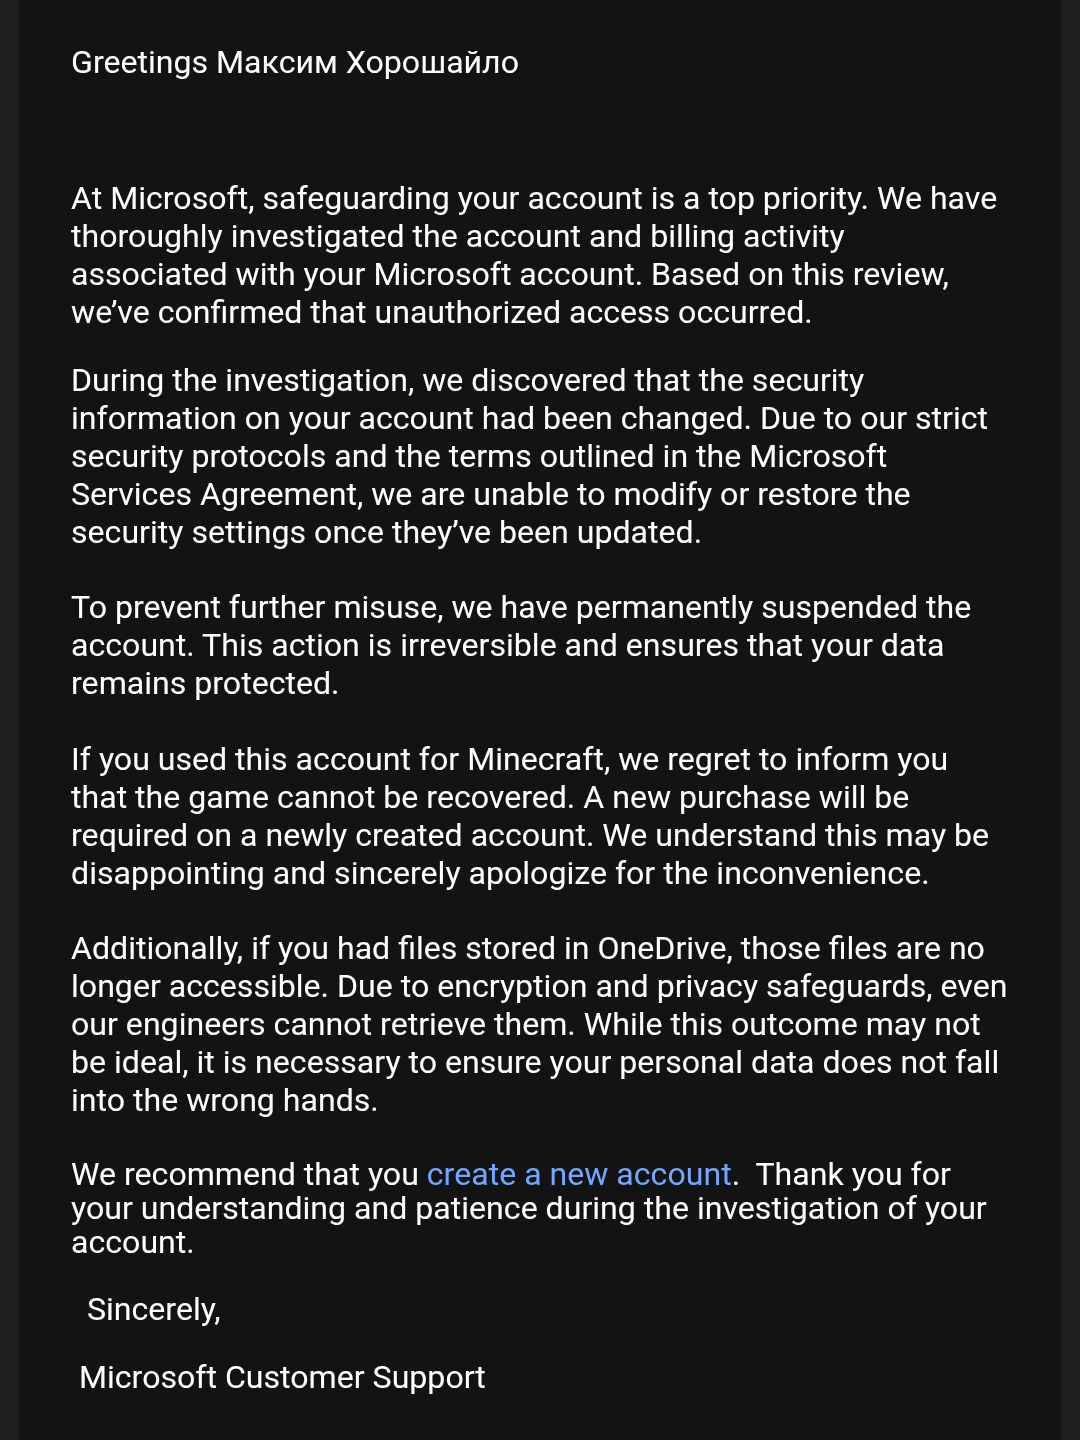
Task: Click the 'Sincerely,' closing line
Action: click(x=154, y=1309)
